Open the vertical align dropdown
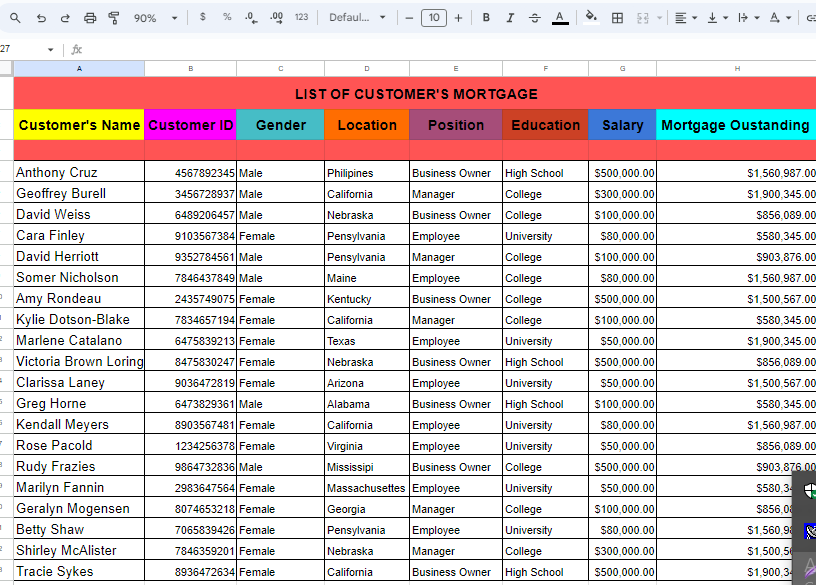The height and width of the screenshot is (585, 816). tap(718, 18)
